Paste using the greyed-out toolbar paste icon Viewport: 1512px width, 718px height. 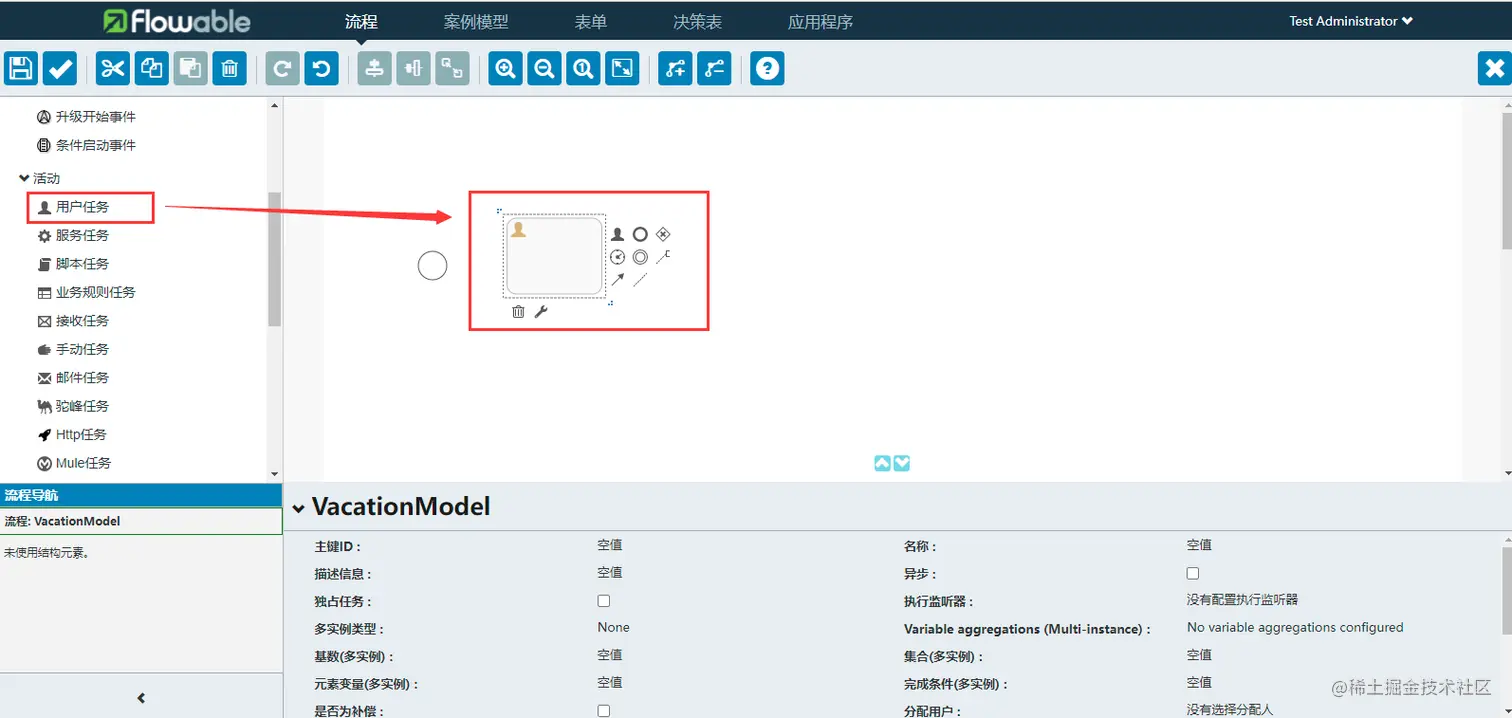[190, 68]
